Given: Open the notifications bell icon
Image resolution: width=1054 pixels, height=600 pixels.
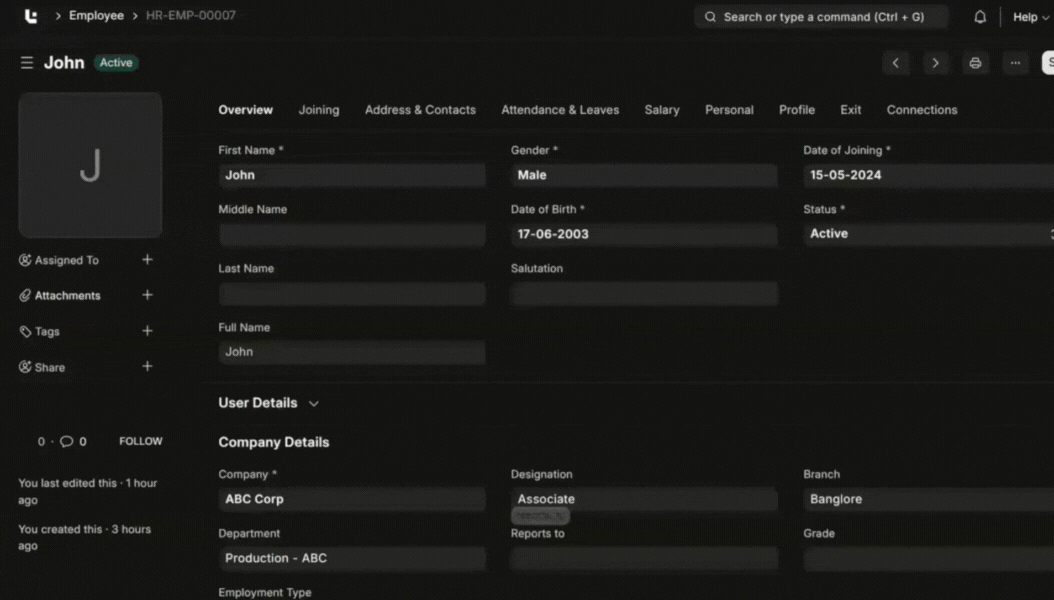Looking at the screenshot, I should [x=979, y=17].
